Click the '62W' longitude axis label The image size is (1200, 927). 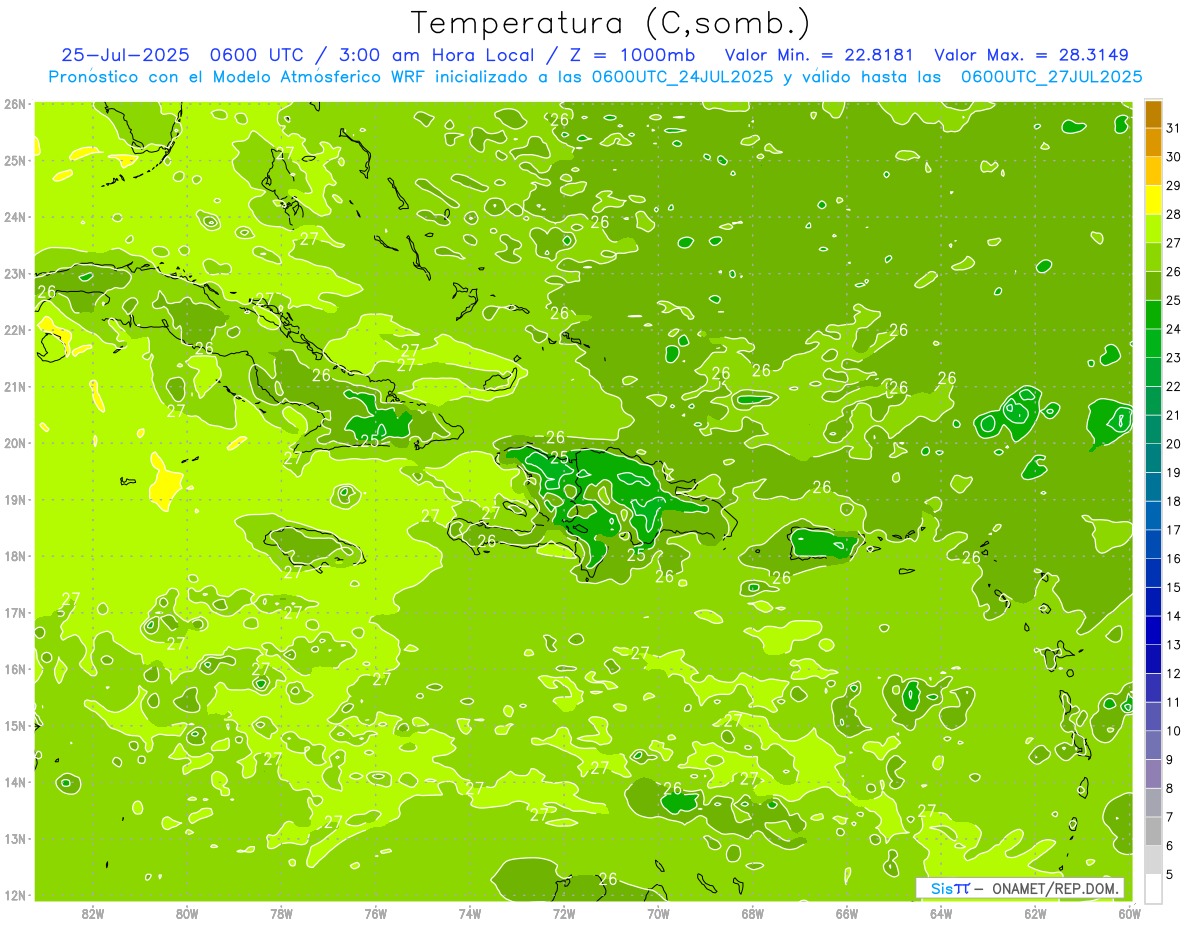pyautogui.click(x=1035, y=913)
